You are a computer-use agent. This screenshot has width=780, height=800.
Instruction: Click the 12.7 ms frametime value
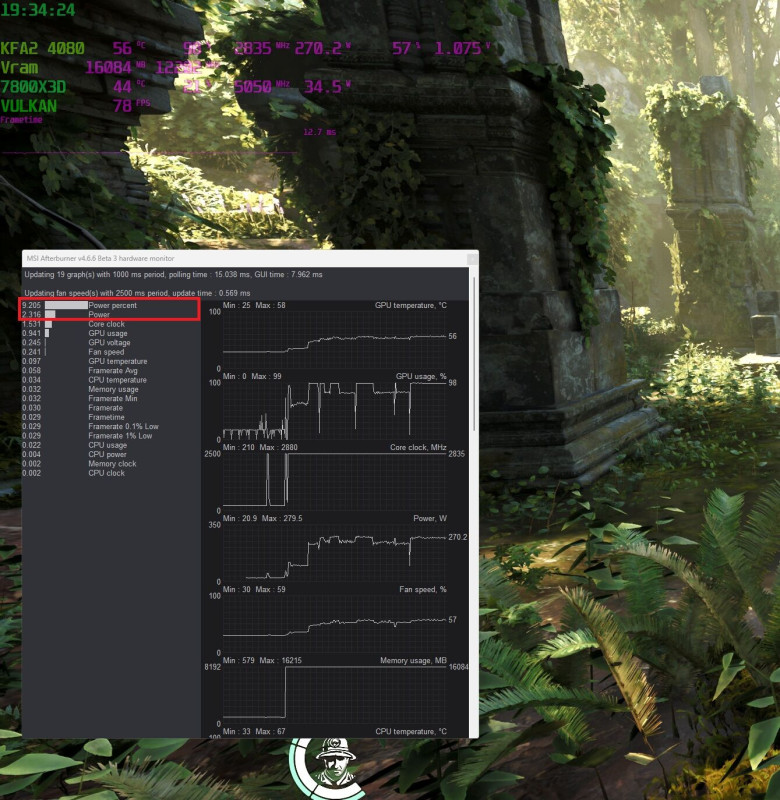point(319,132)
